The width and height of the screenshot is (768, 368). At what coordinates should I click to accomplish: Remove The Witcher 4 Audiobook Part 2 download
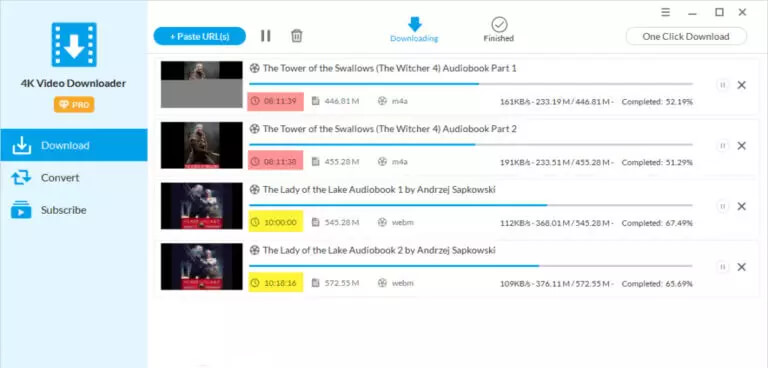pyautogui.click(x=742, y=146)
